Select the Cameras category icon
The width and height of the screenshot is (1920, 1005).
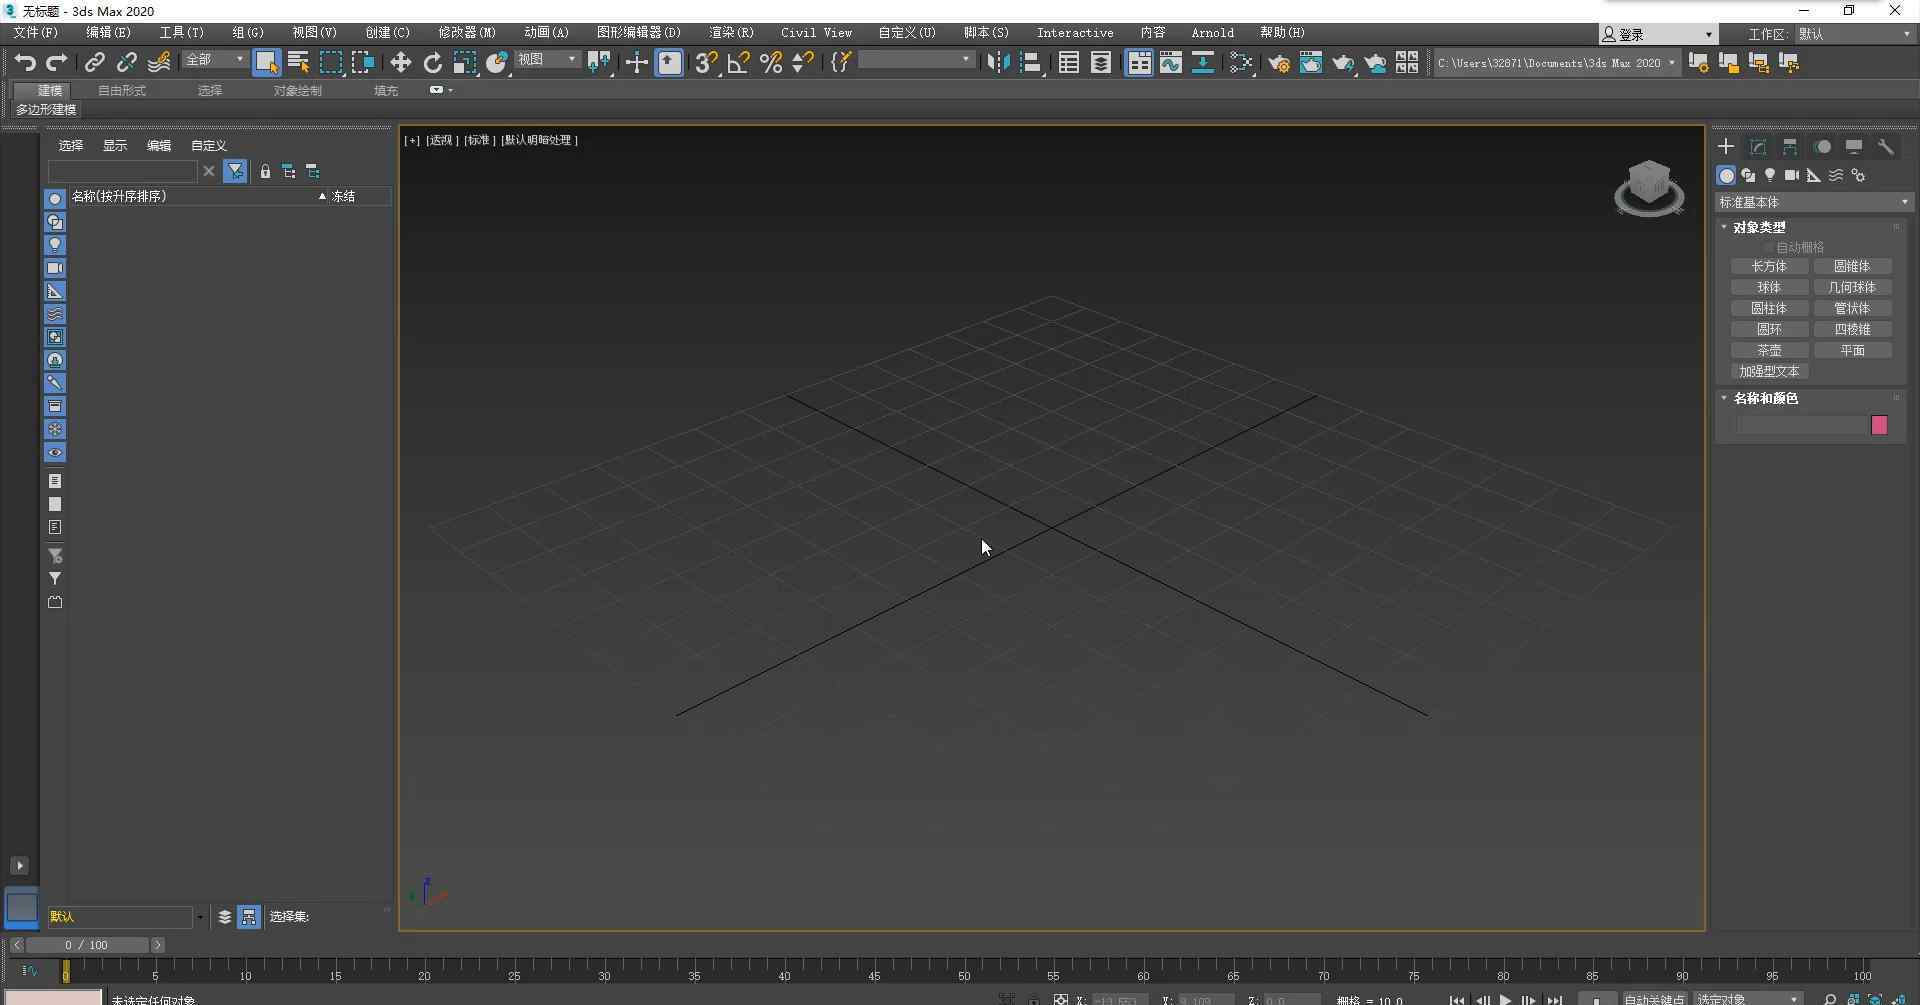[1792, 175]
